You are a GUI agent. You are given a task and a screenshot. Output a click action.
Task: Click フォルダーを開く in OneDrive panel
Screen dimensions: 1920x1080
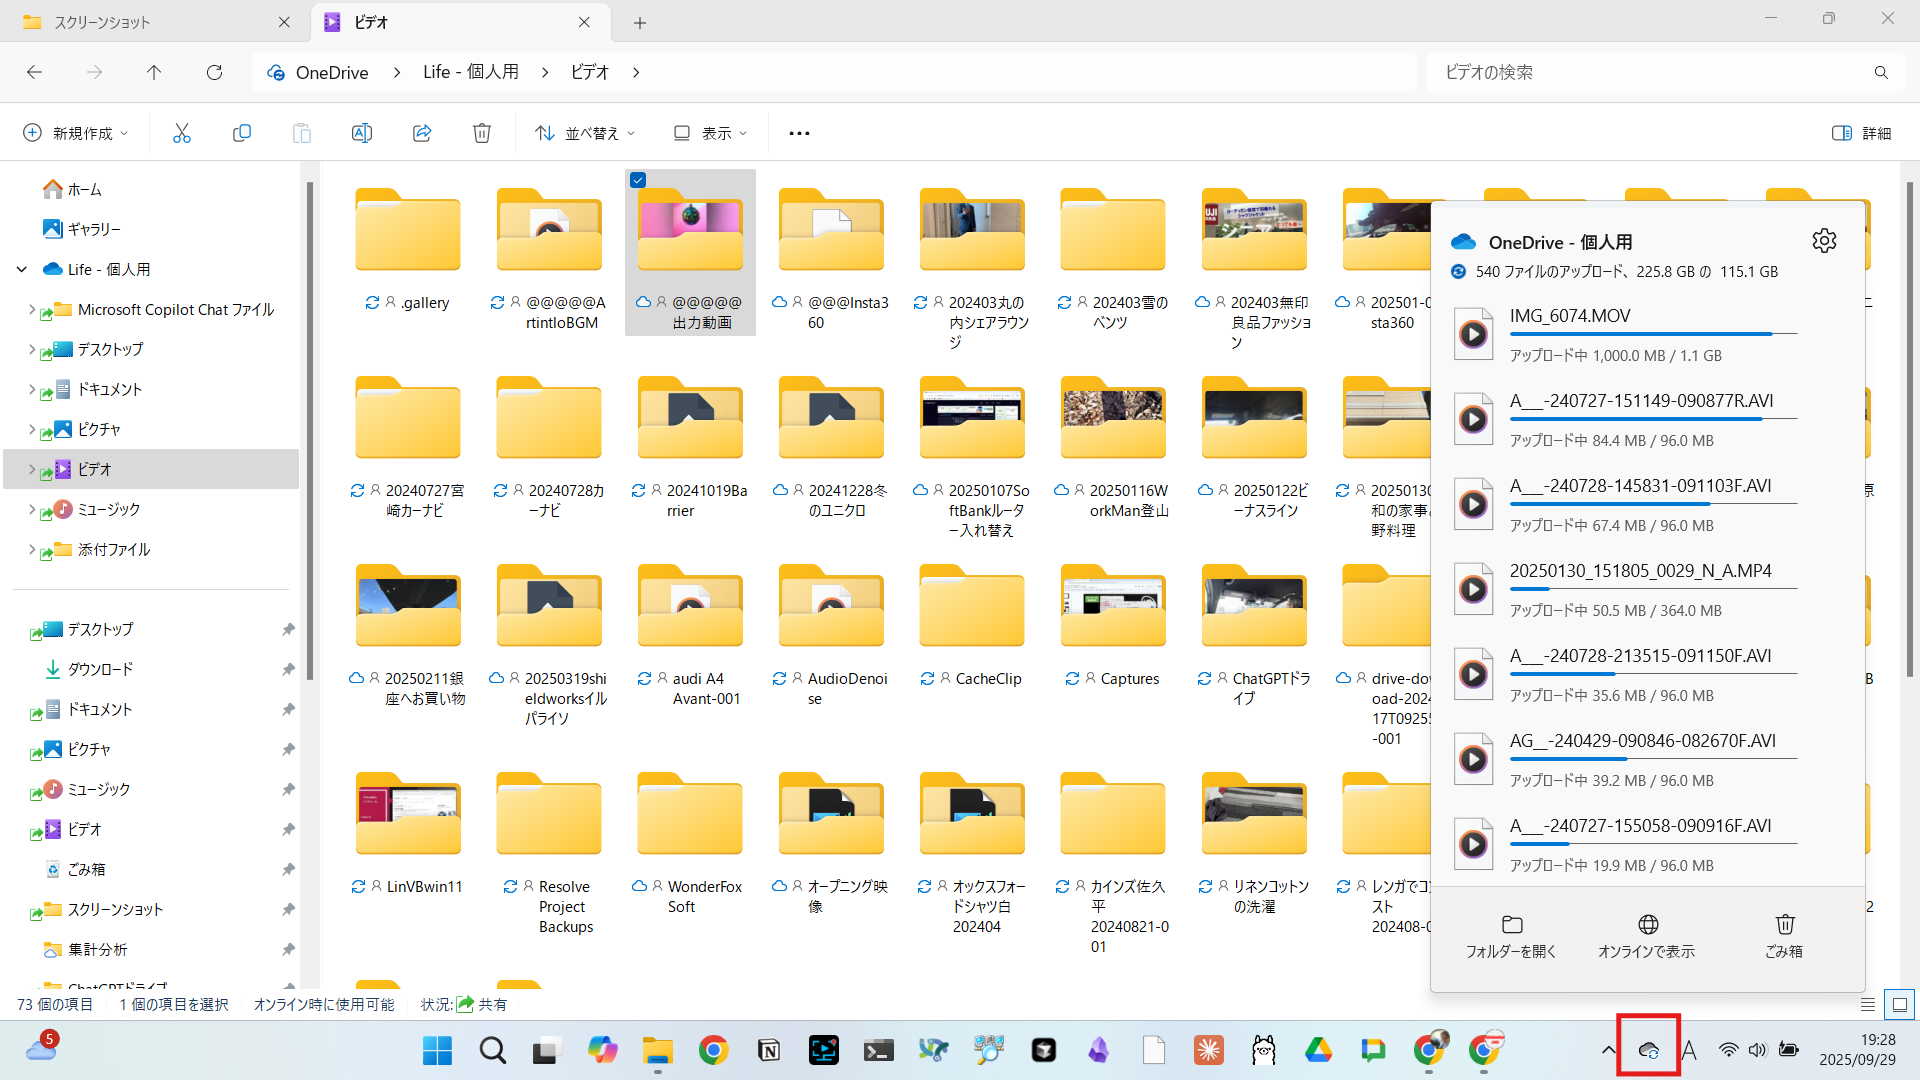pyautogui.click(x=1511, y=936)
